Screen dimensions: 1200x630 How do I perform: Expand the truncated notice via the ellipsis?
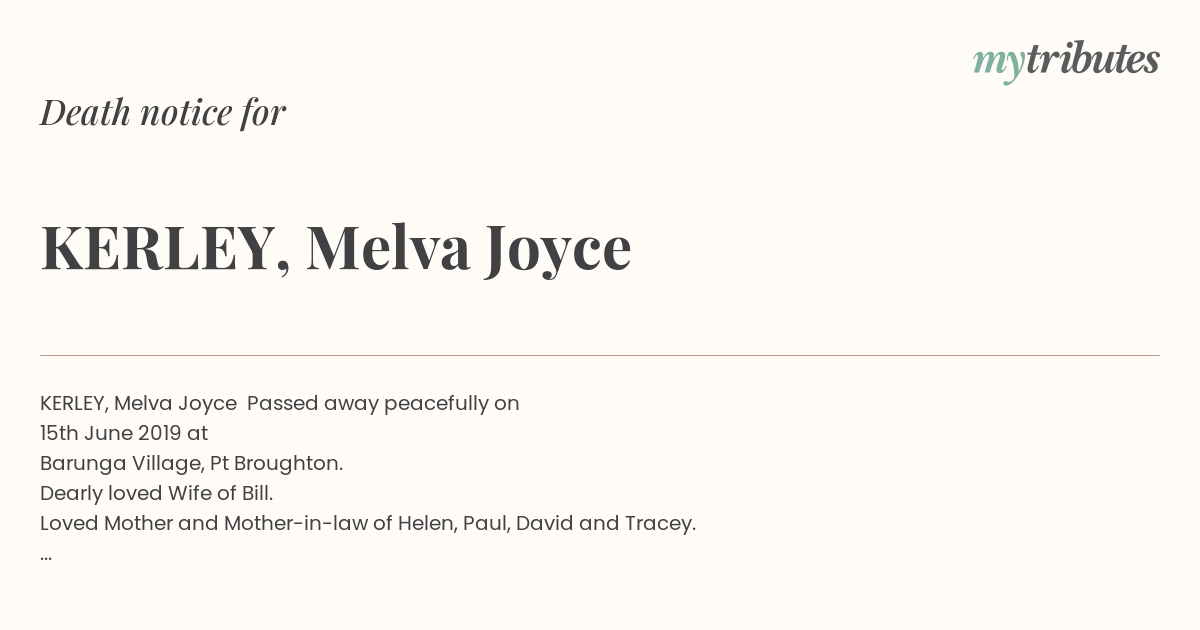(46, 556)
